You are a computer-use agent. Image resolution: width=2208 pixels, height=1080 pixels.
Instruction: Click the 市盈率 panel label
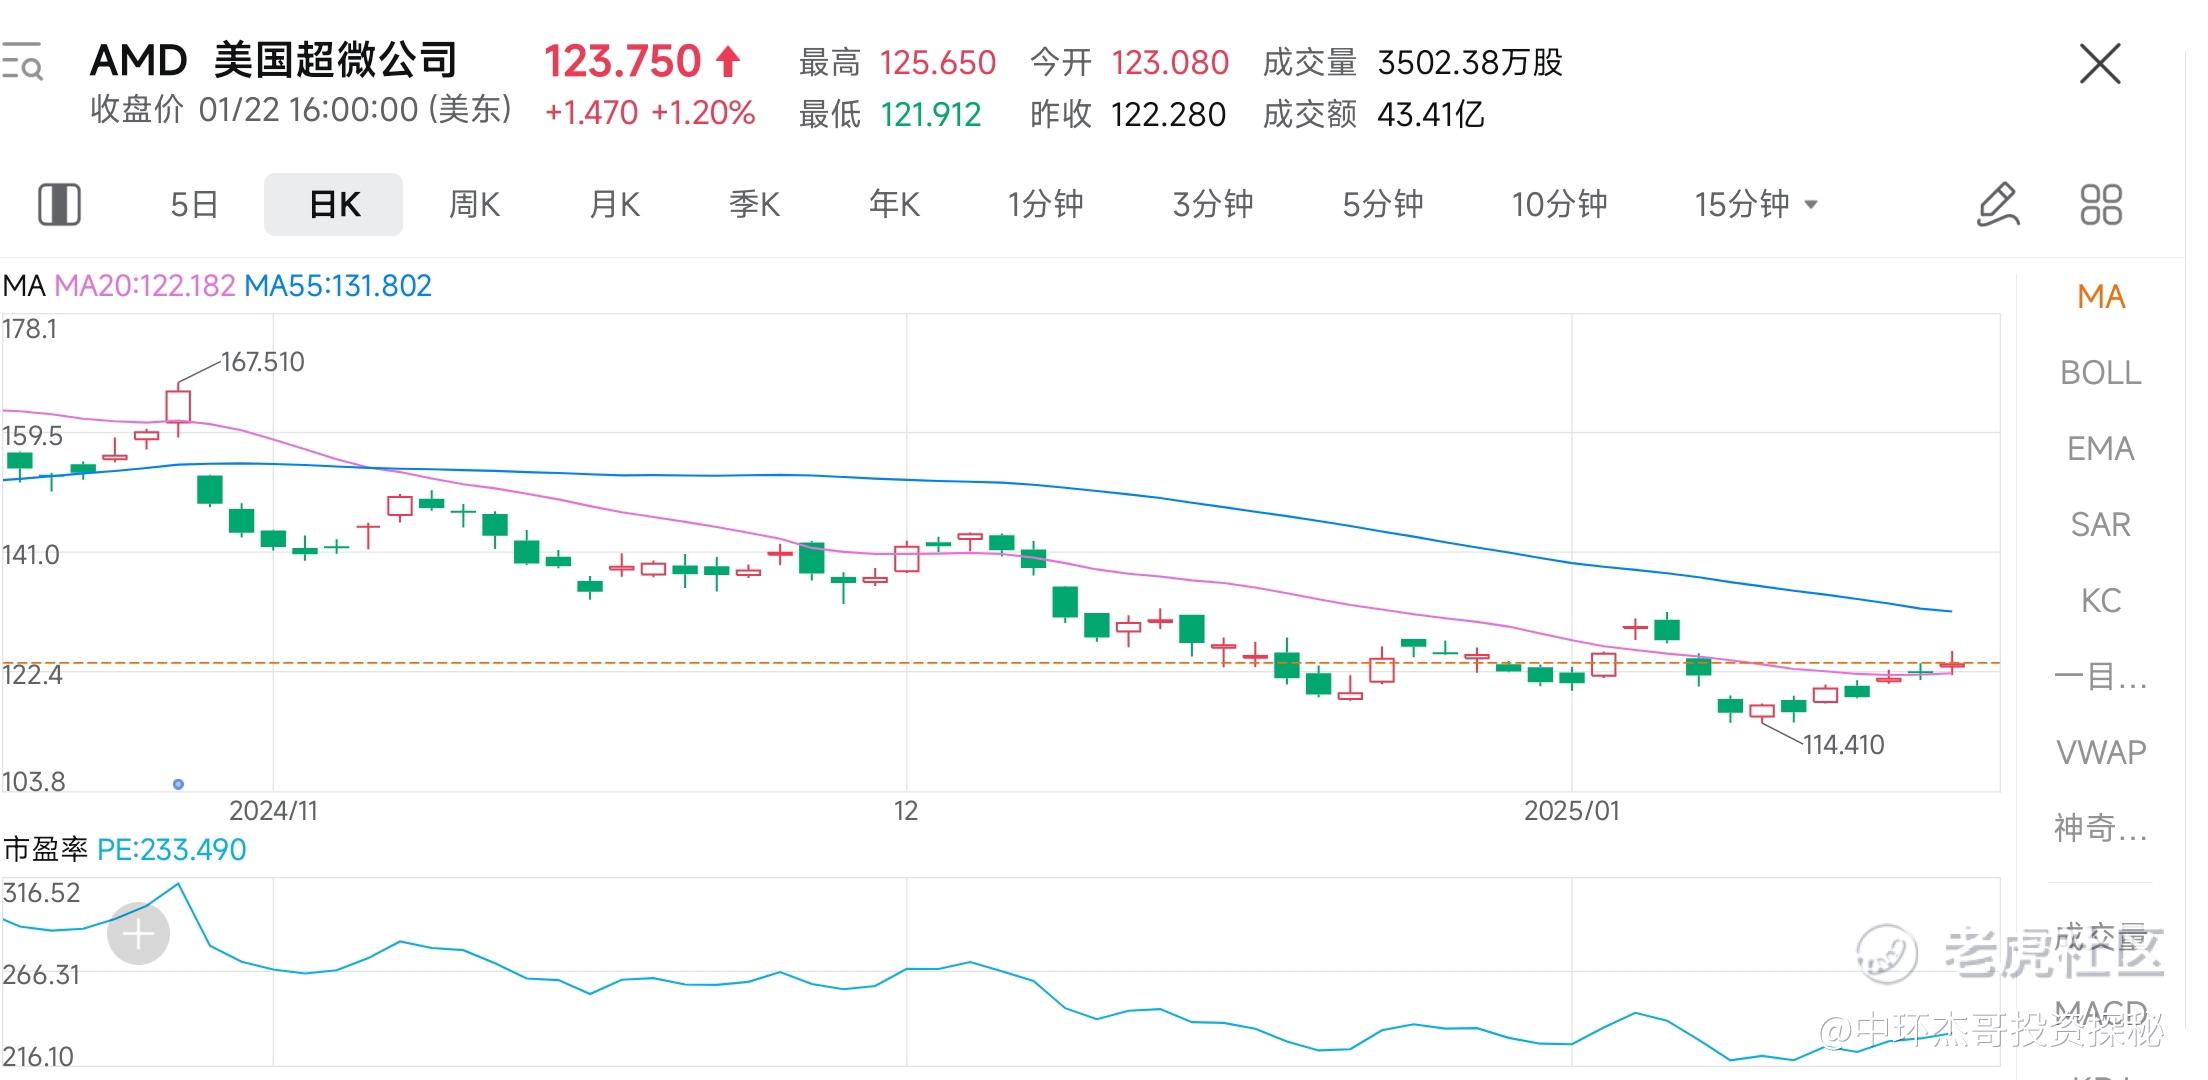tap(46, 850)
